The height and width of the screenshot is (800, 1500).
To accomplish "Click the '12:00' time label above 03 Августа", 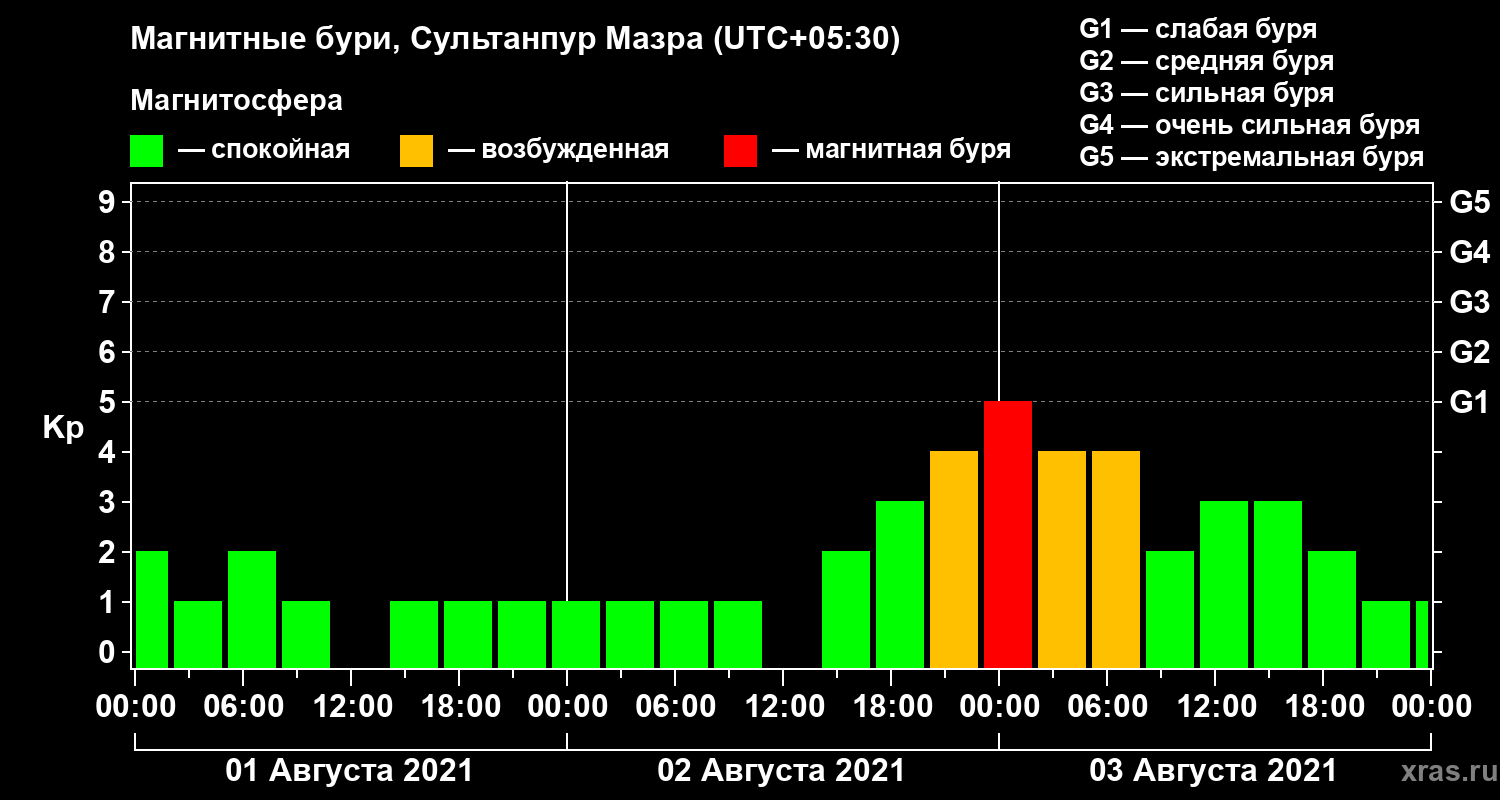I will coord(1215,706).
